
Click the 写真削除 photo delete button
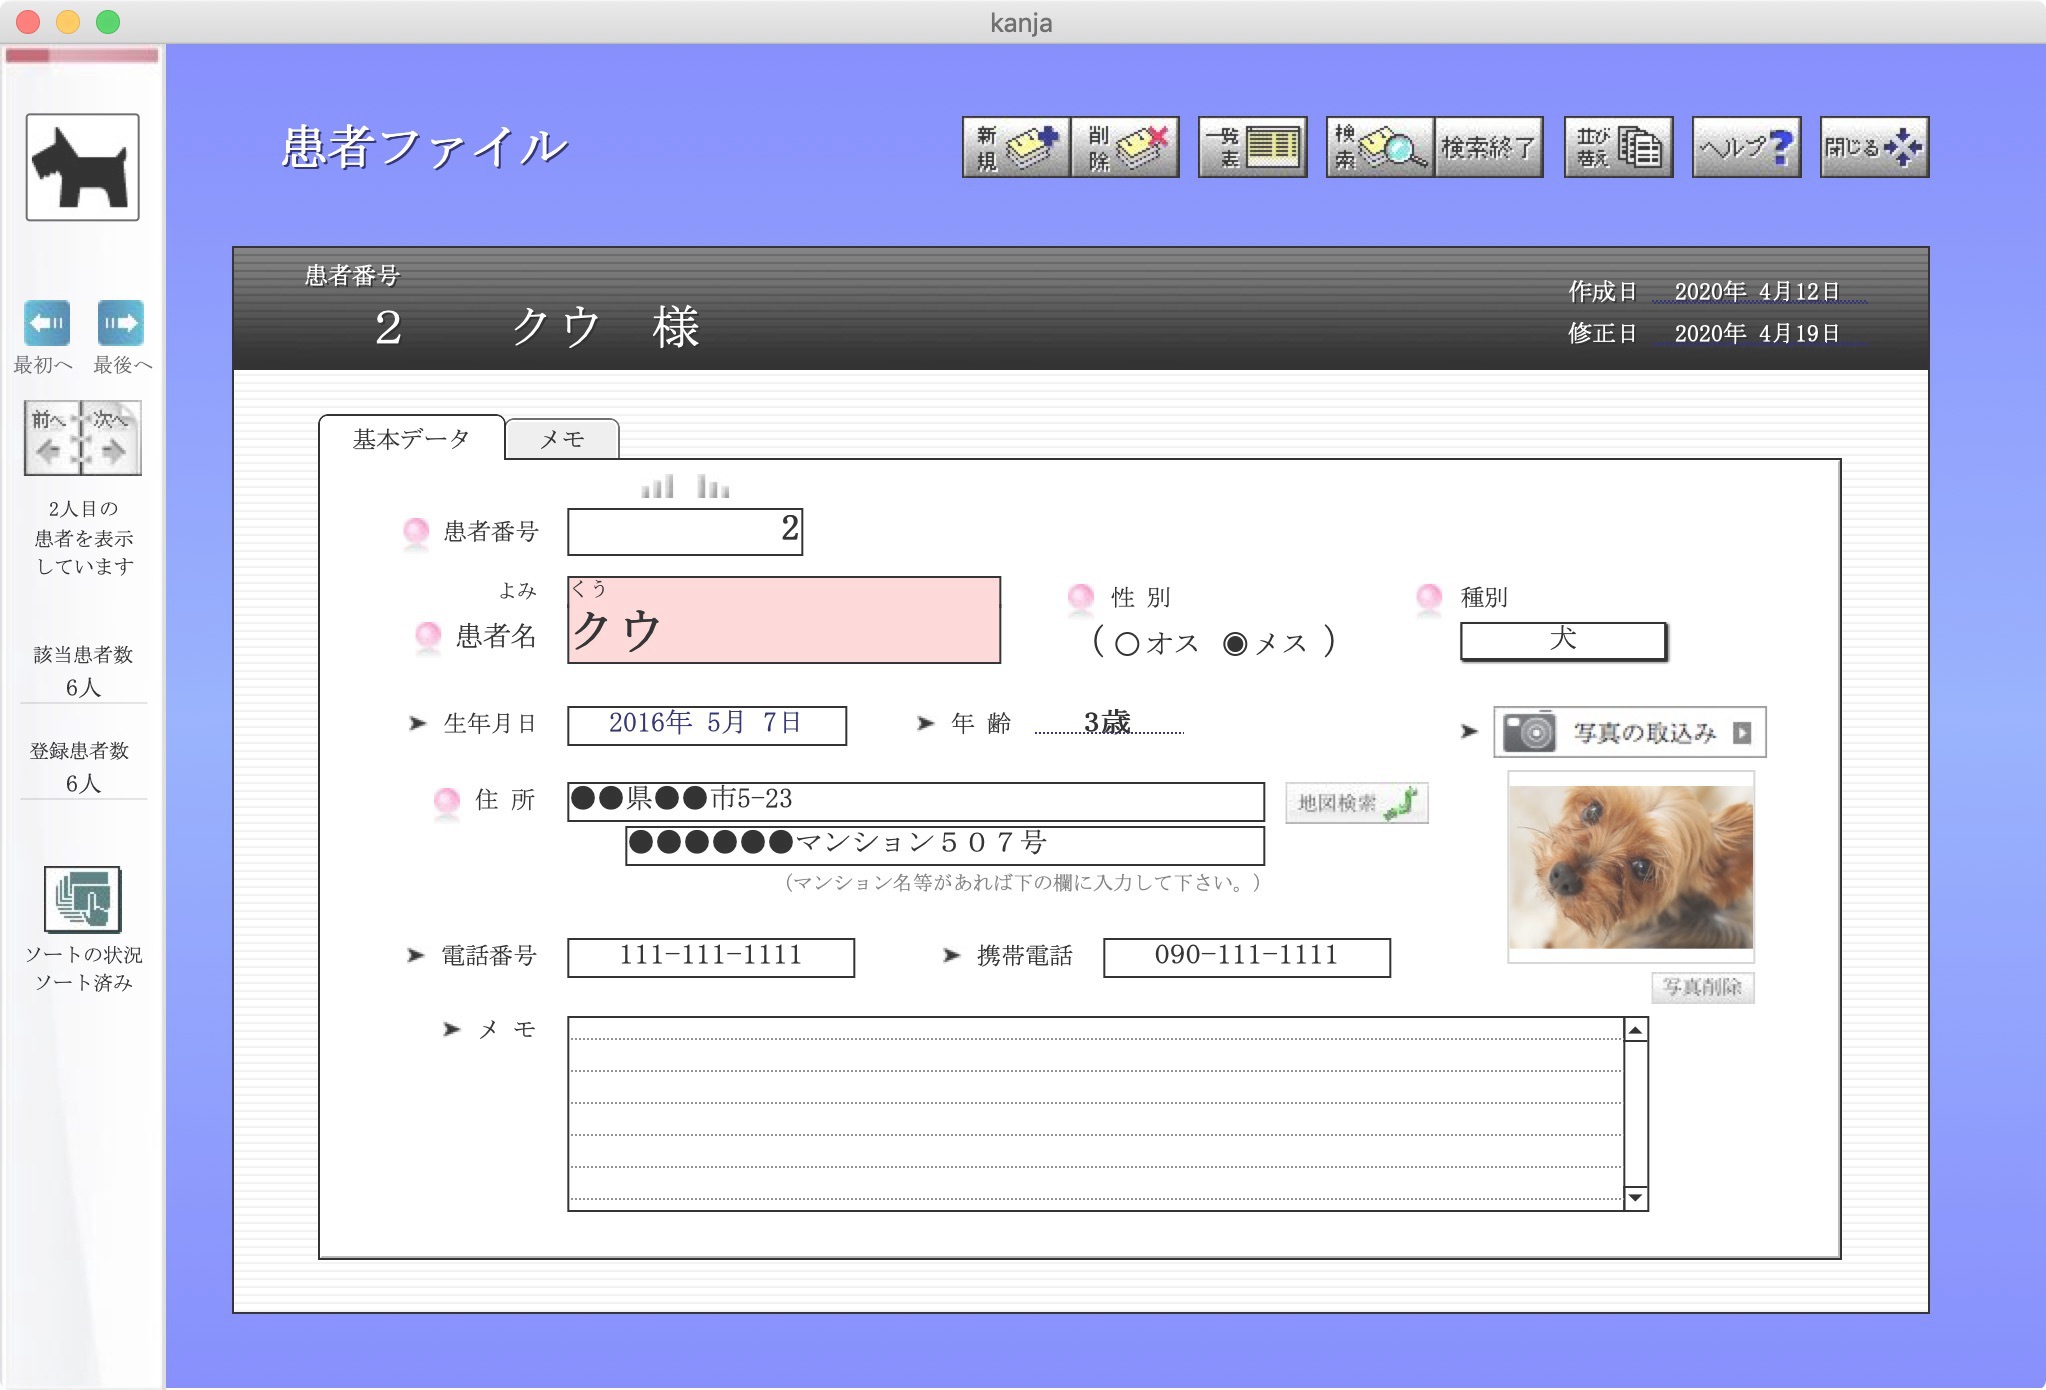pos(1702,988)
